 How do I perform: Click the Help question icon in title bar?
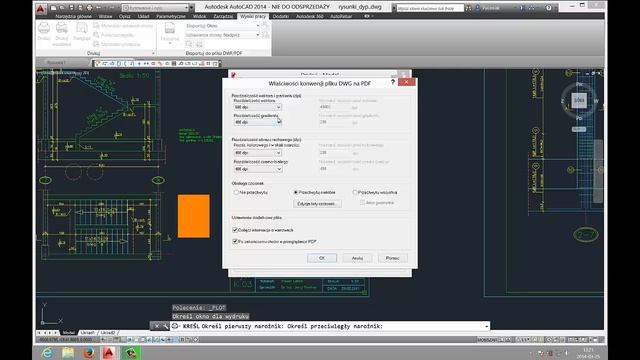549,8
